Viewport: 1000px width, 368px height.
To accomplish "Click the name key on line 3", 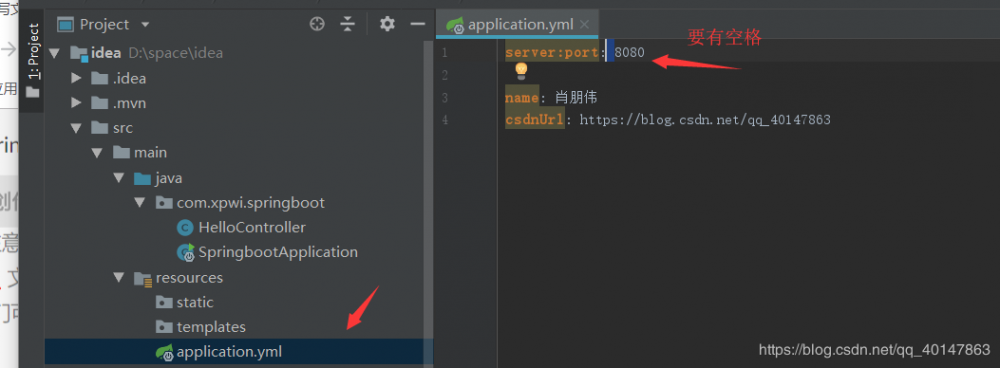I will 522,98.
